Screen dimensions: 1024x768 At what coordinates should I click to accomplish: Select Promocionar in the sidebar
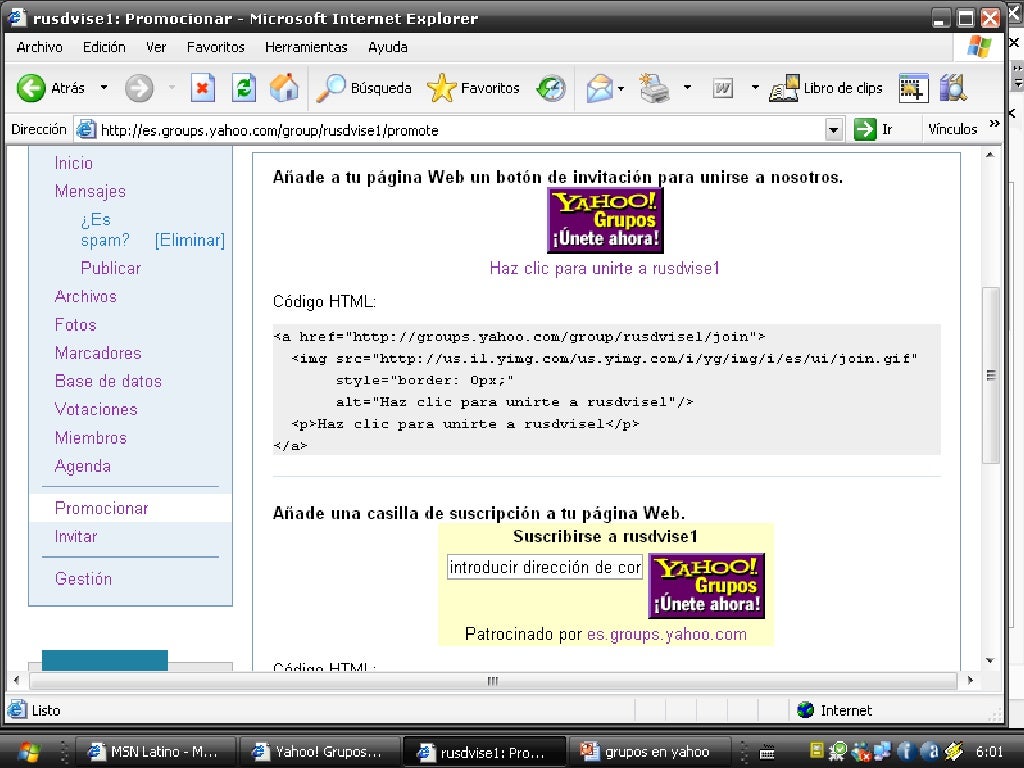click(x=101, y=508)
